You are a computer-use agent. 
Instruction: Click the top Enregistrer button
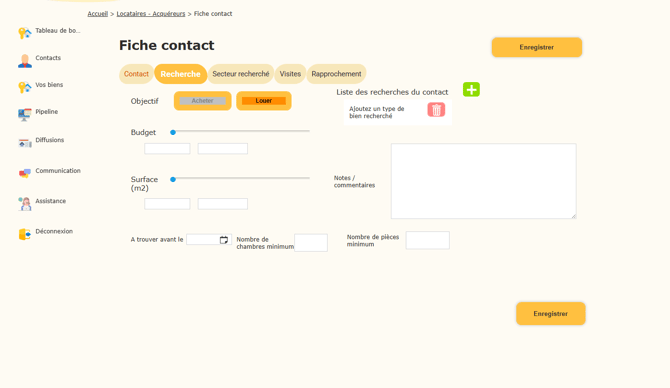tap(537, 47)
